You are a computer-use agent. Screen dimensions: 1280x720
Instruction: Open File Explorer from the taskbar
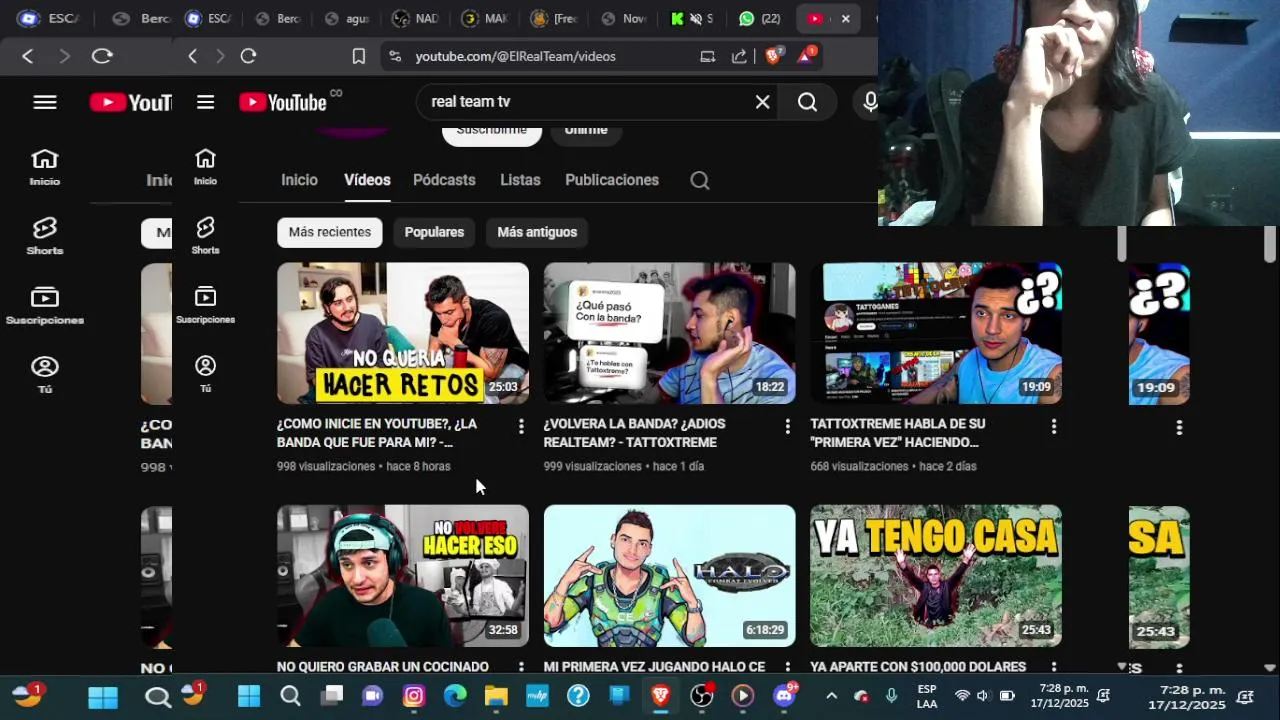point(496,696)
